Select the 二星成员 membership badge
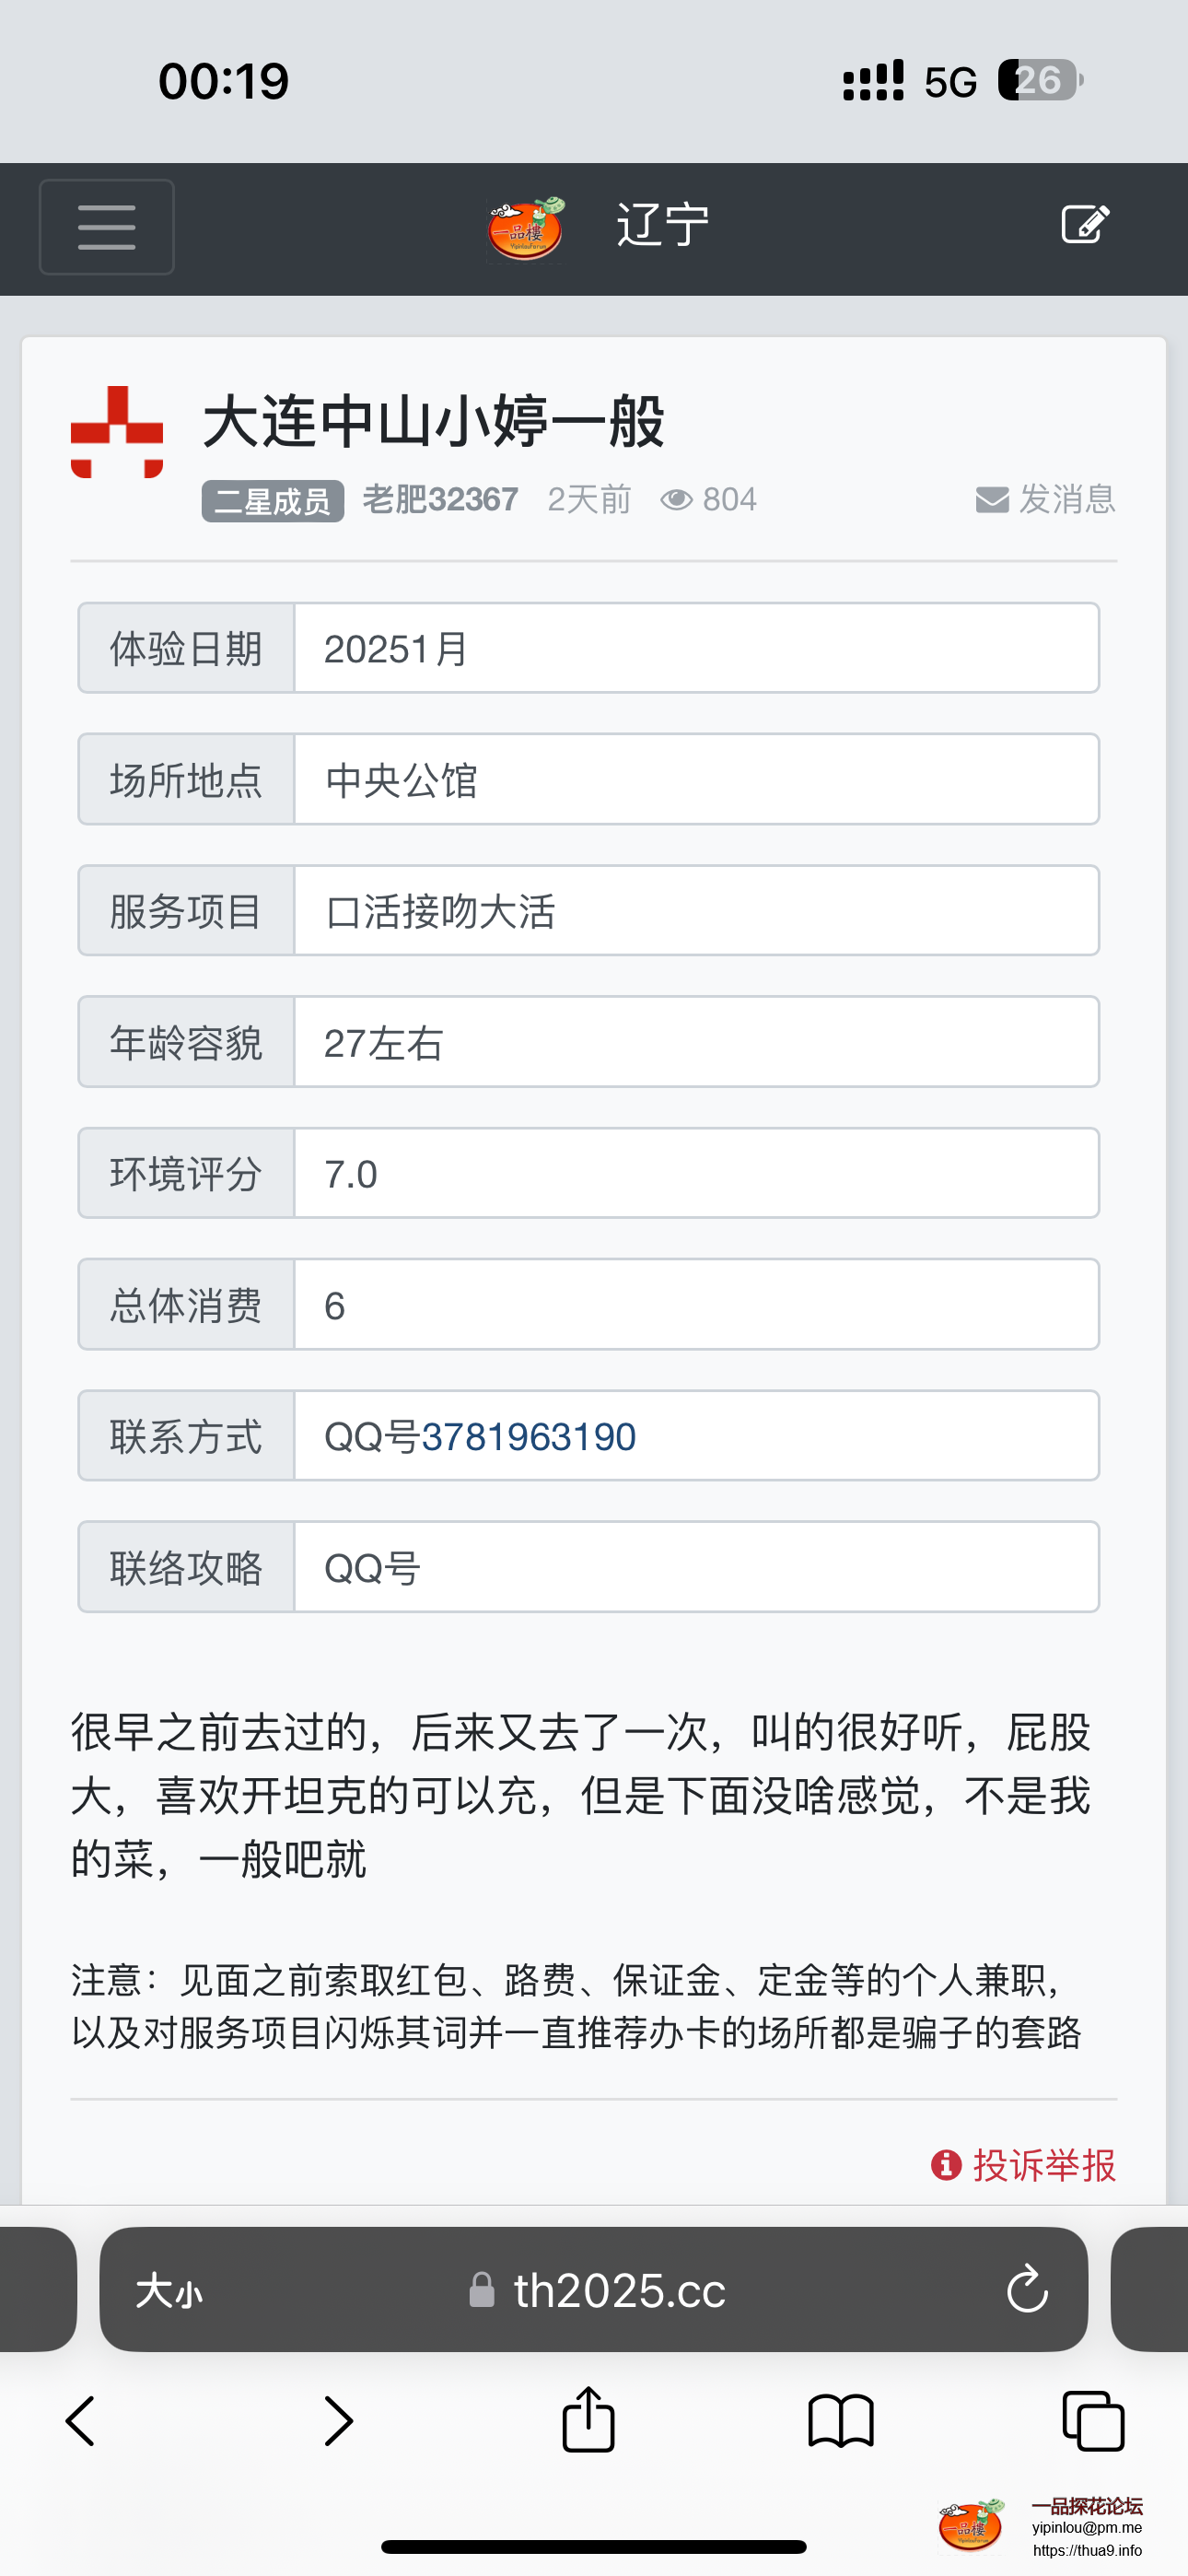Image resolution: width=1188 pixels, height=2576 pixels. pos(271,502)
